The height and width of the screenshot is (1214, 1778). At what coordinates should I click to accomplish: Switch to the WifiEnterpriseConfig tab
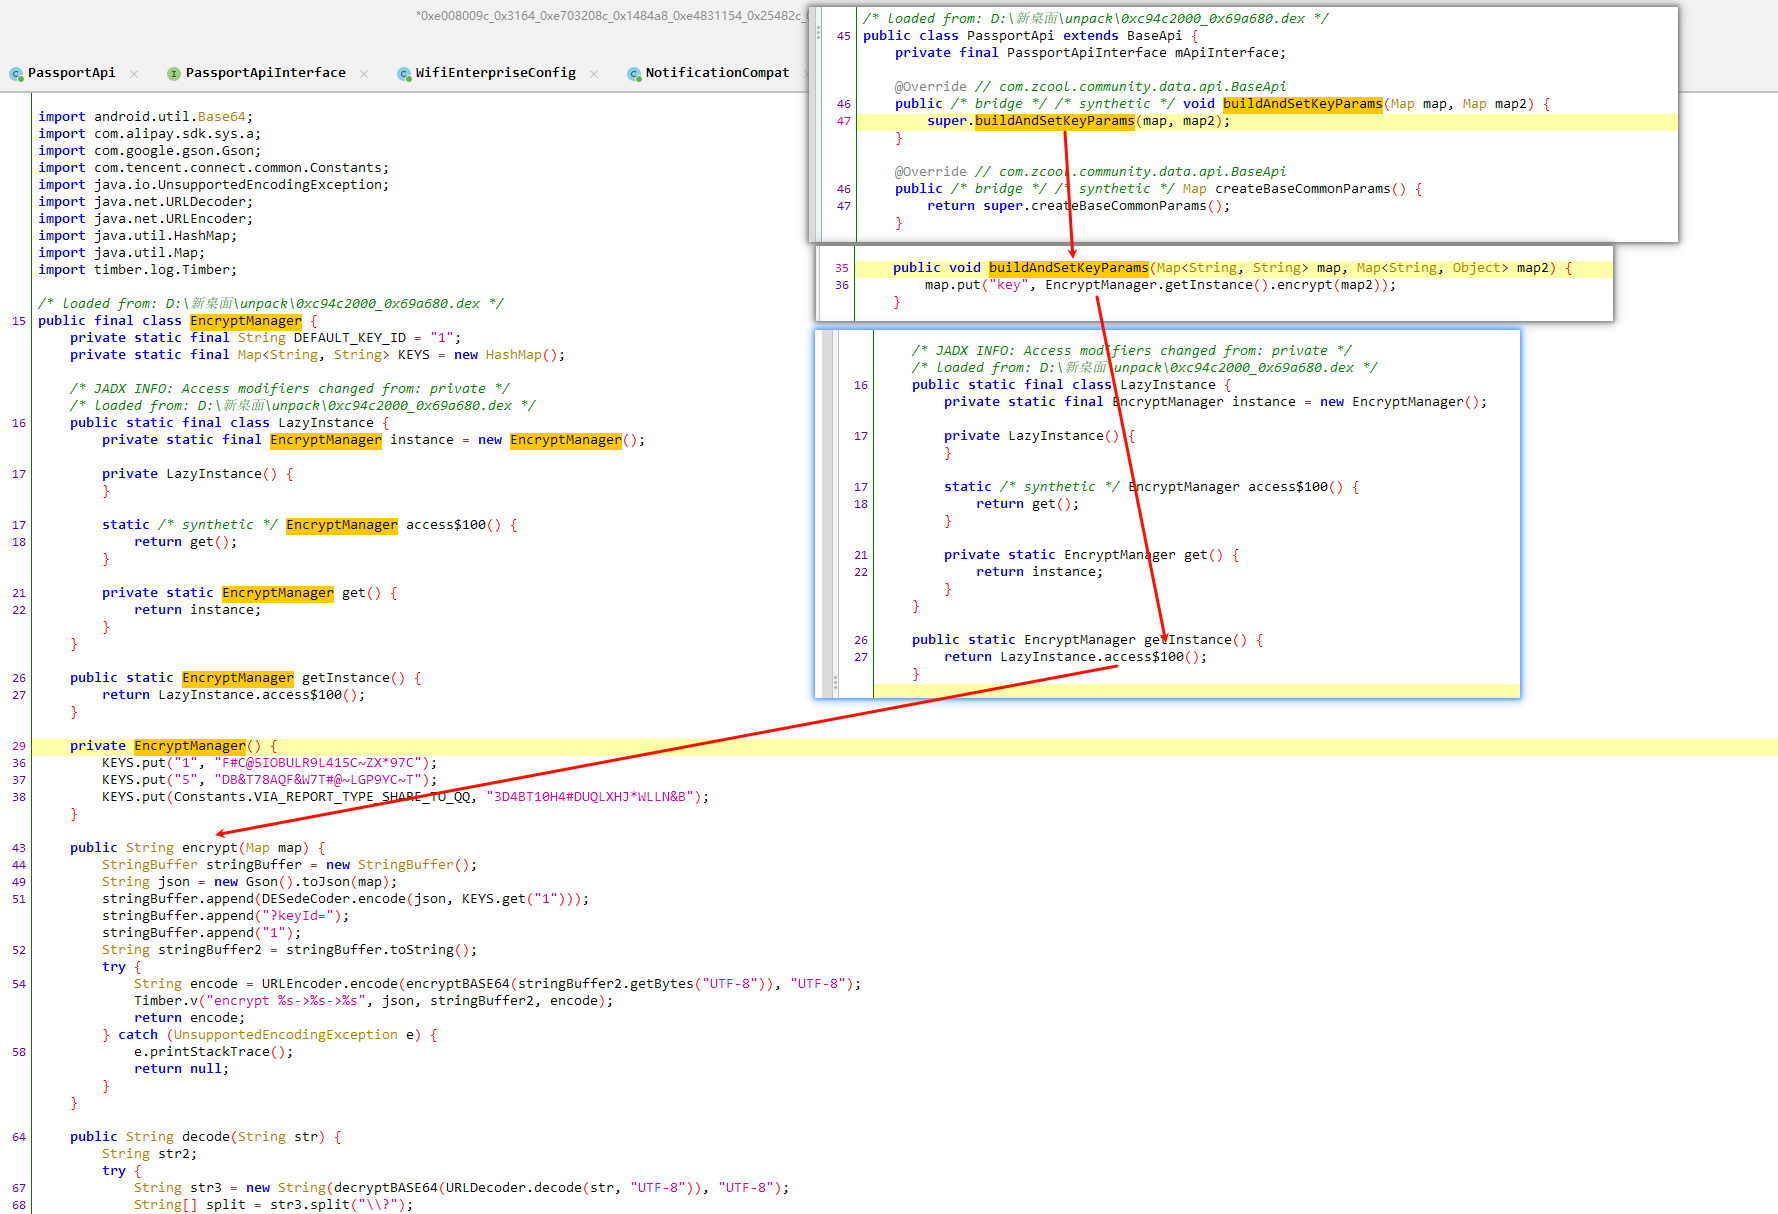(x=495, y=73)
